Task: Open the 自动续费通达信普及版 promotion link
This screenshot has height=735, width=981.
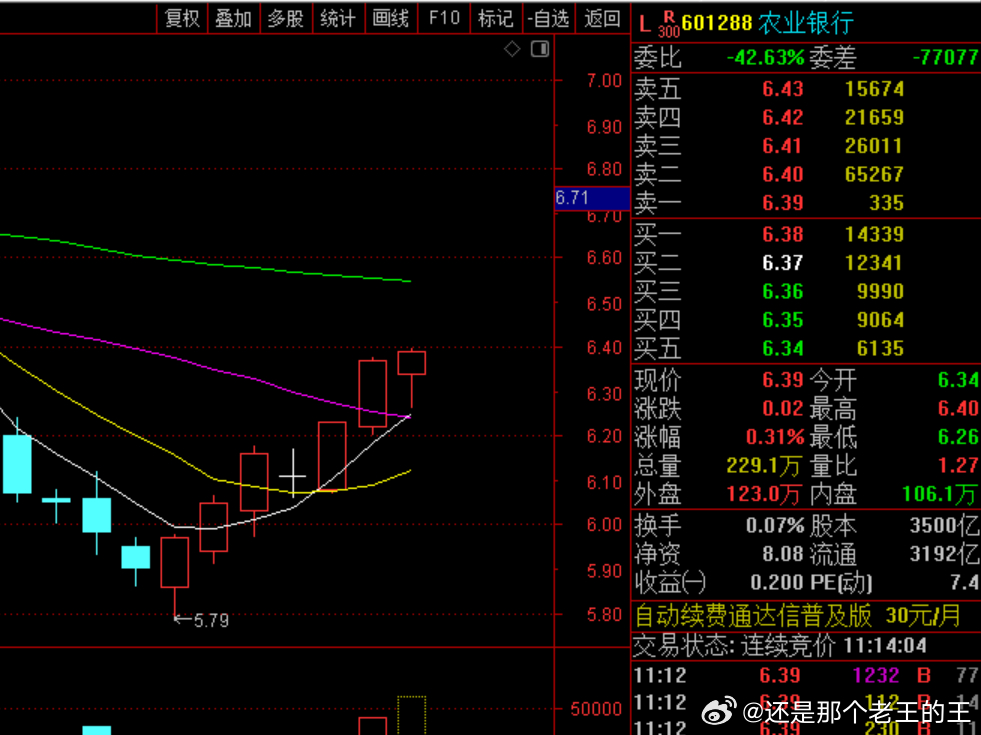Action: (798, 616)
